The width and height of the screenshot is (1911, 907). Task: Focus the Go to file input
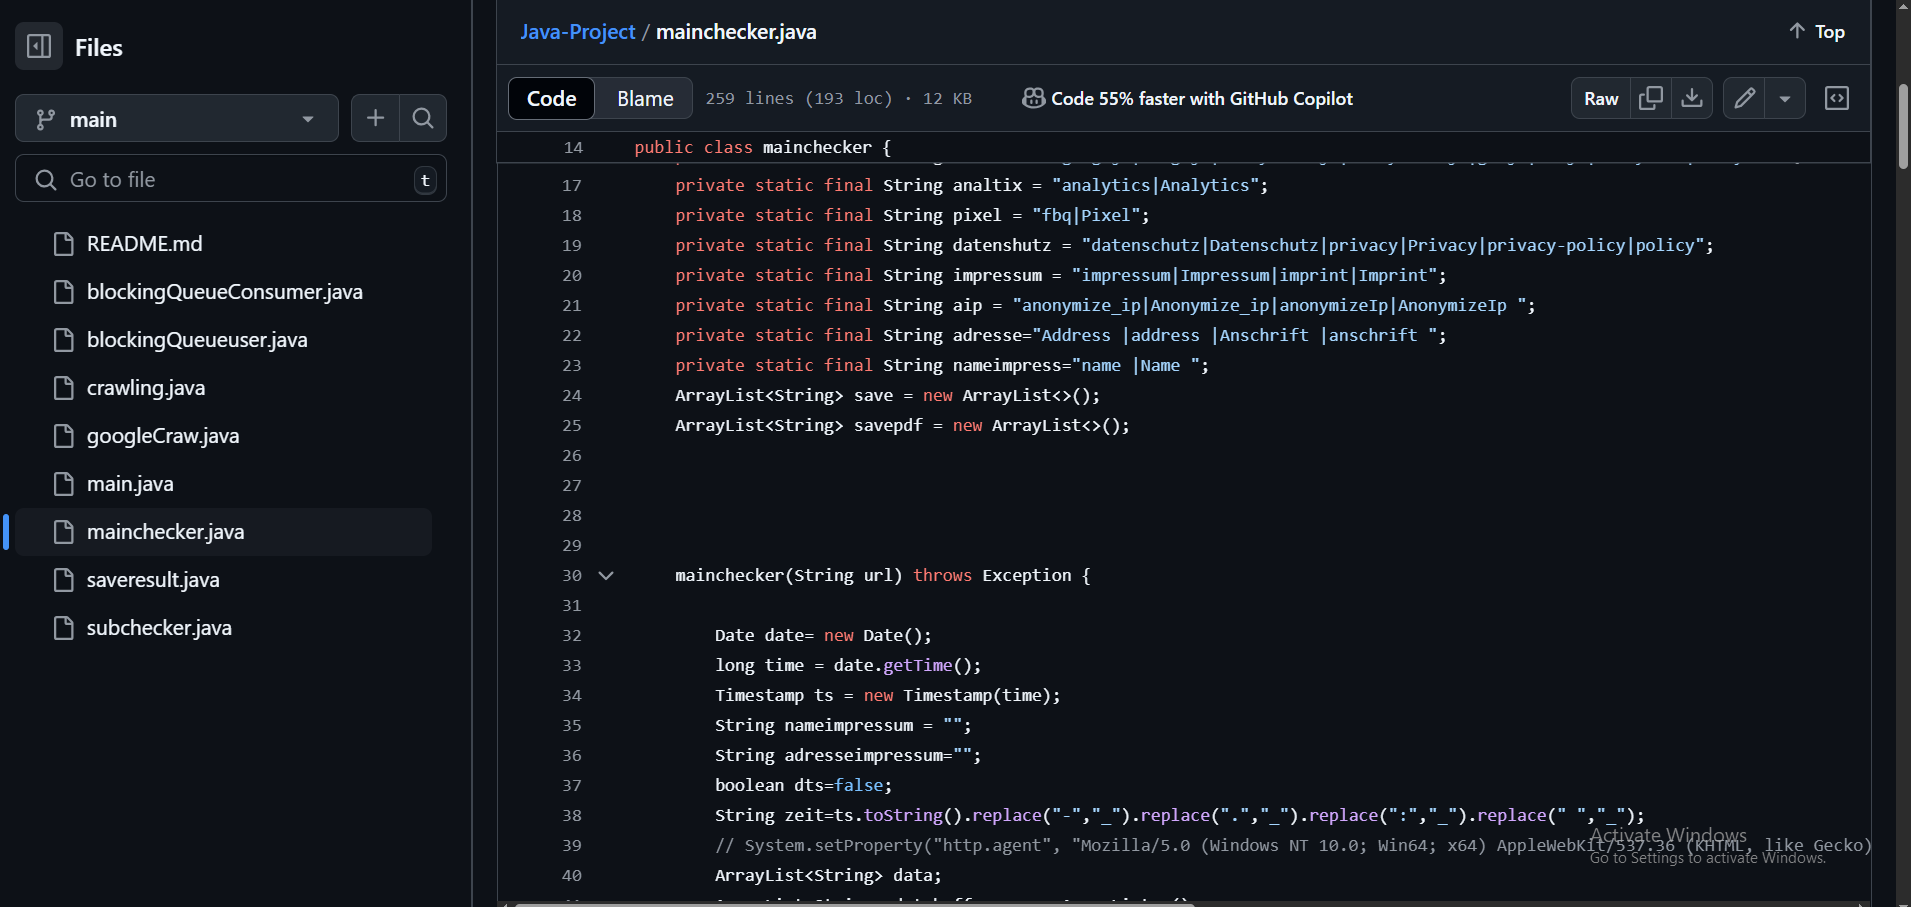(x=230, y=180)
